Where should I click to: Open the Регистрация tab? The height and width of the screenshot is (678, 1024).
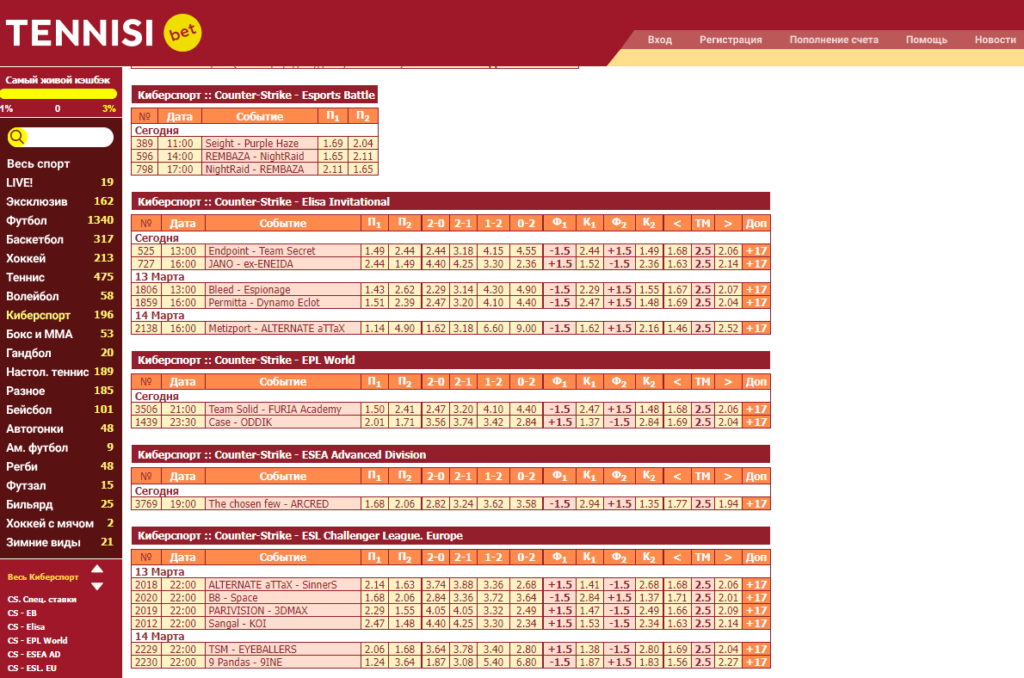pos(730,40)
